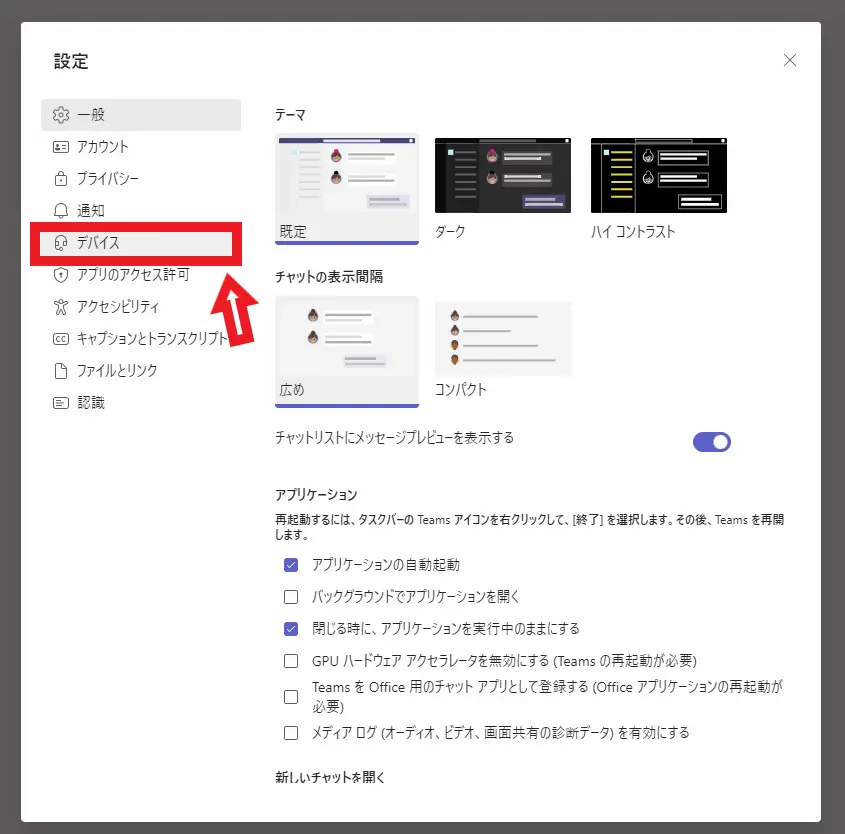Click the file icon beside ファイルとリンク
The width and height of the screenshot is (845, 834).
click(61, 371)
